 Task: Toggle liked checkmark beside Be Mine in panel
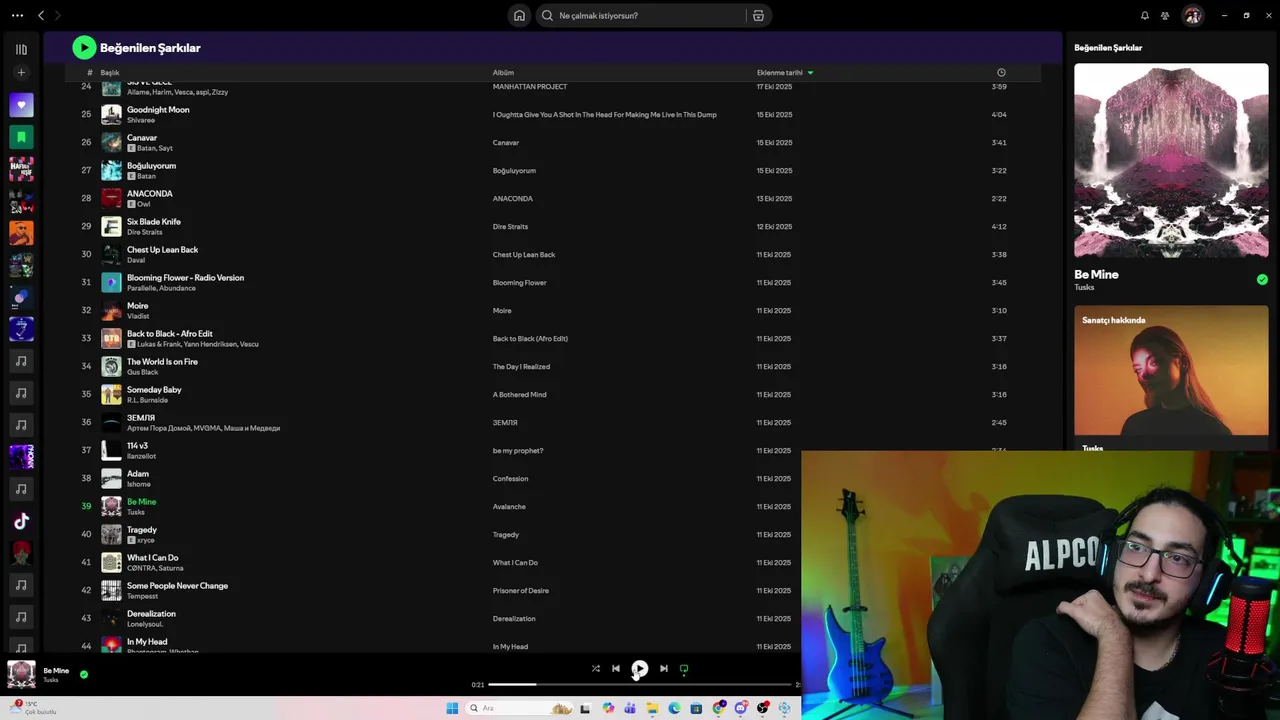(x=1262, y=279)
